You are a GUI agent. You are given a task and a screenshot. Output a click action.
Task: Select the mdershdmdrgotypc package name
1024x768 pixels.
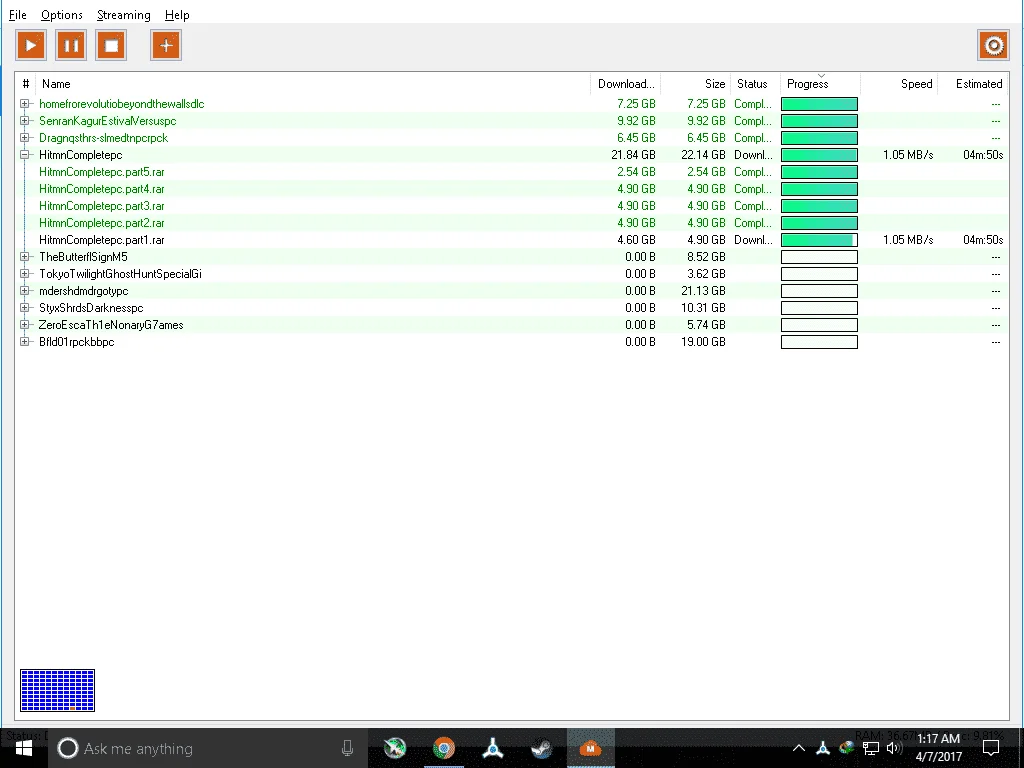pyautogui.click(x=84, y=291)
